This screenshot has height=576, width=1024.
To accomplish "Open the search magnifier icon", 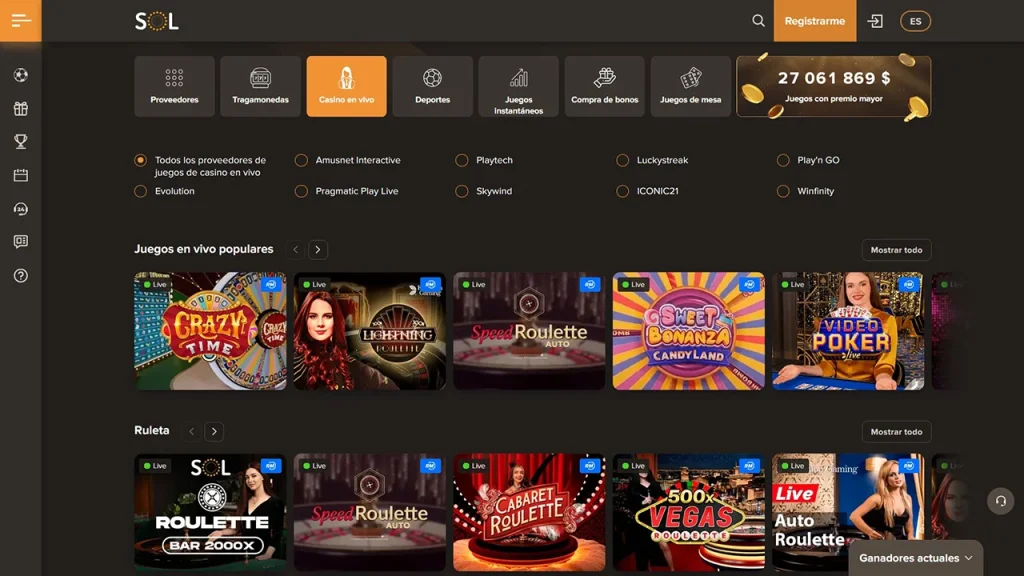I will tap(758, 21).
